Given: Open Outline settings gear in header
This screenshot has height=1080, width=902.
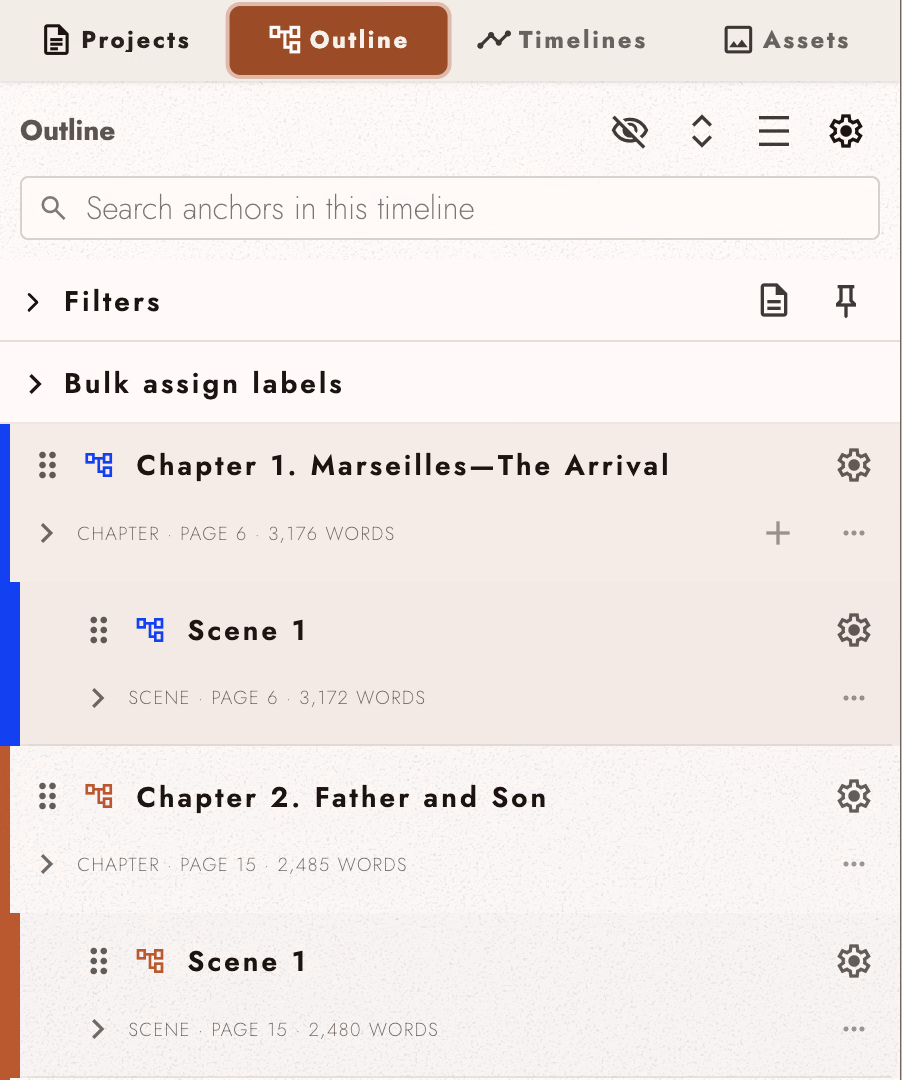Looking at the screenshot, I should [x=846, y=131].
